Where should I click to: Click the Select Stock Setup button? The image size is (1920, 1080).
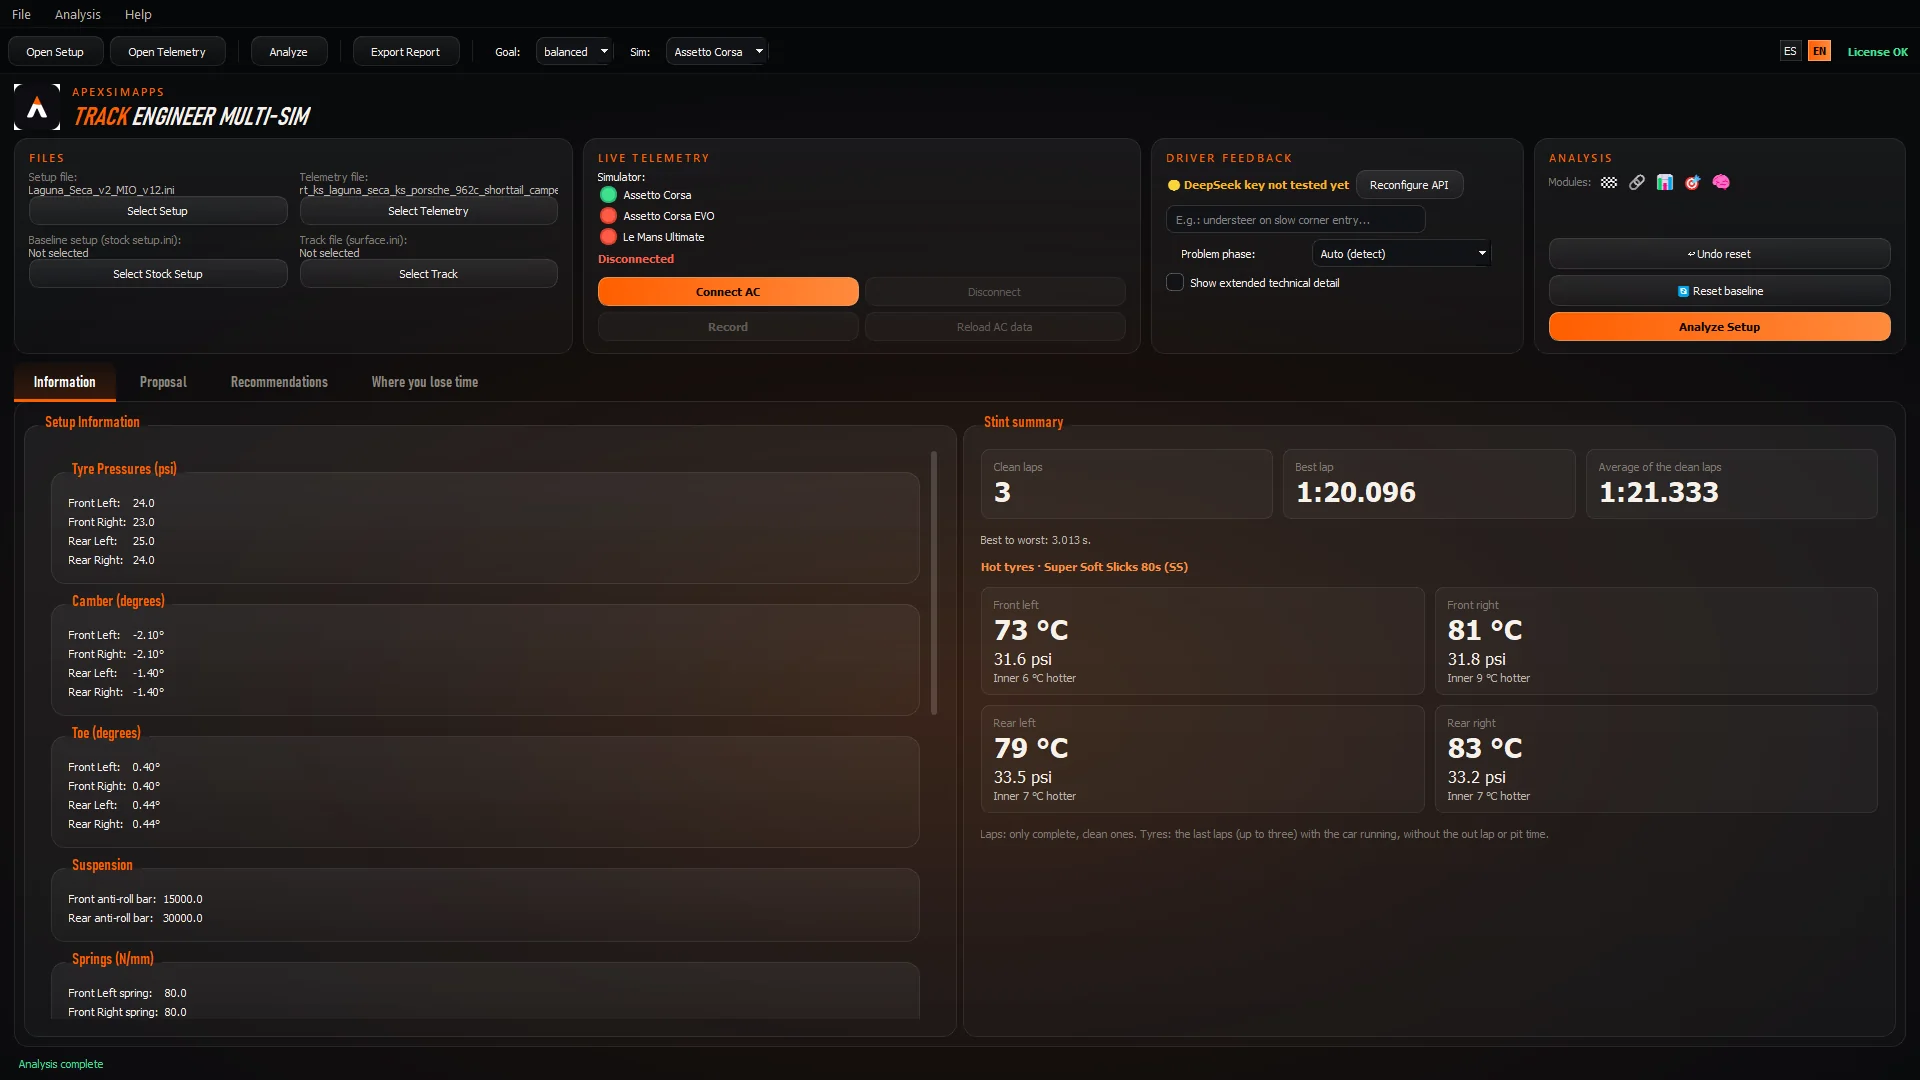[x=158, y=274]
